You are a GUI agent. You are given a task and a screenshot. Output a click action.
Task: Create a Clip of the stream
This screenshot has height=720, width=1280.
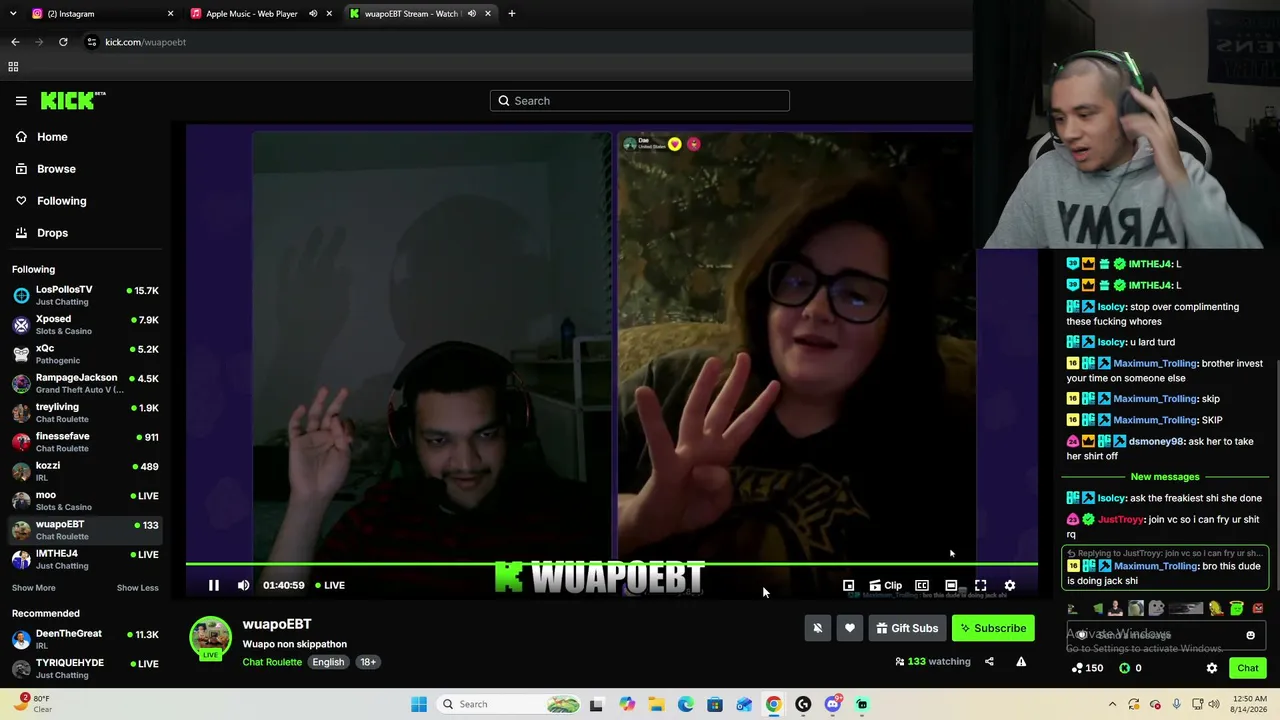click(885, 585)
